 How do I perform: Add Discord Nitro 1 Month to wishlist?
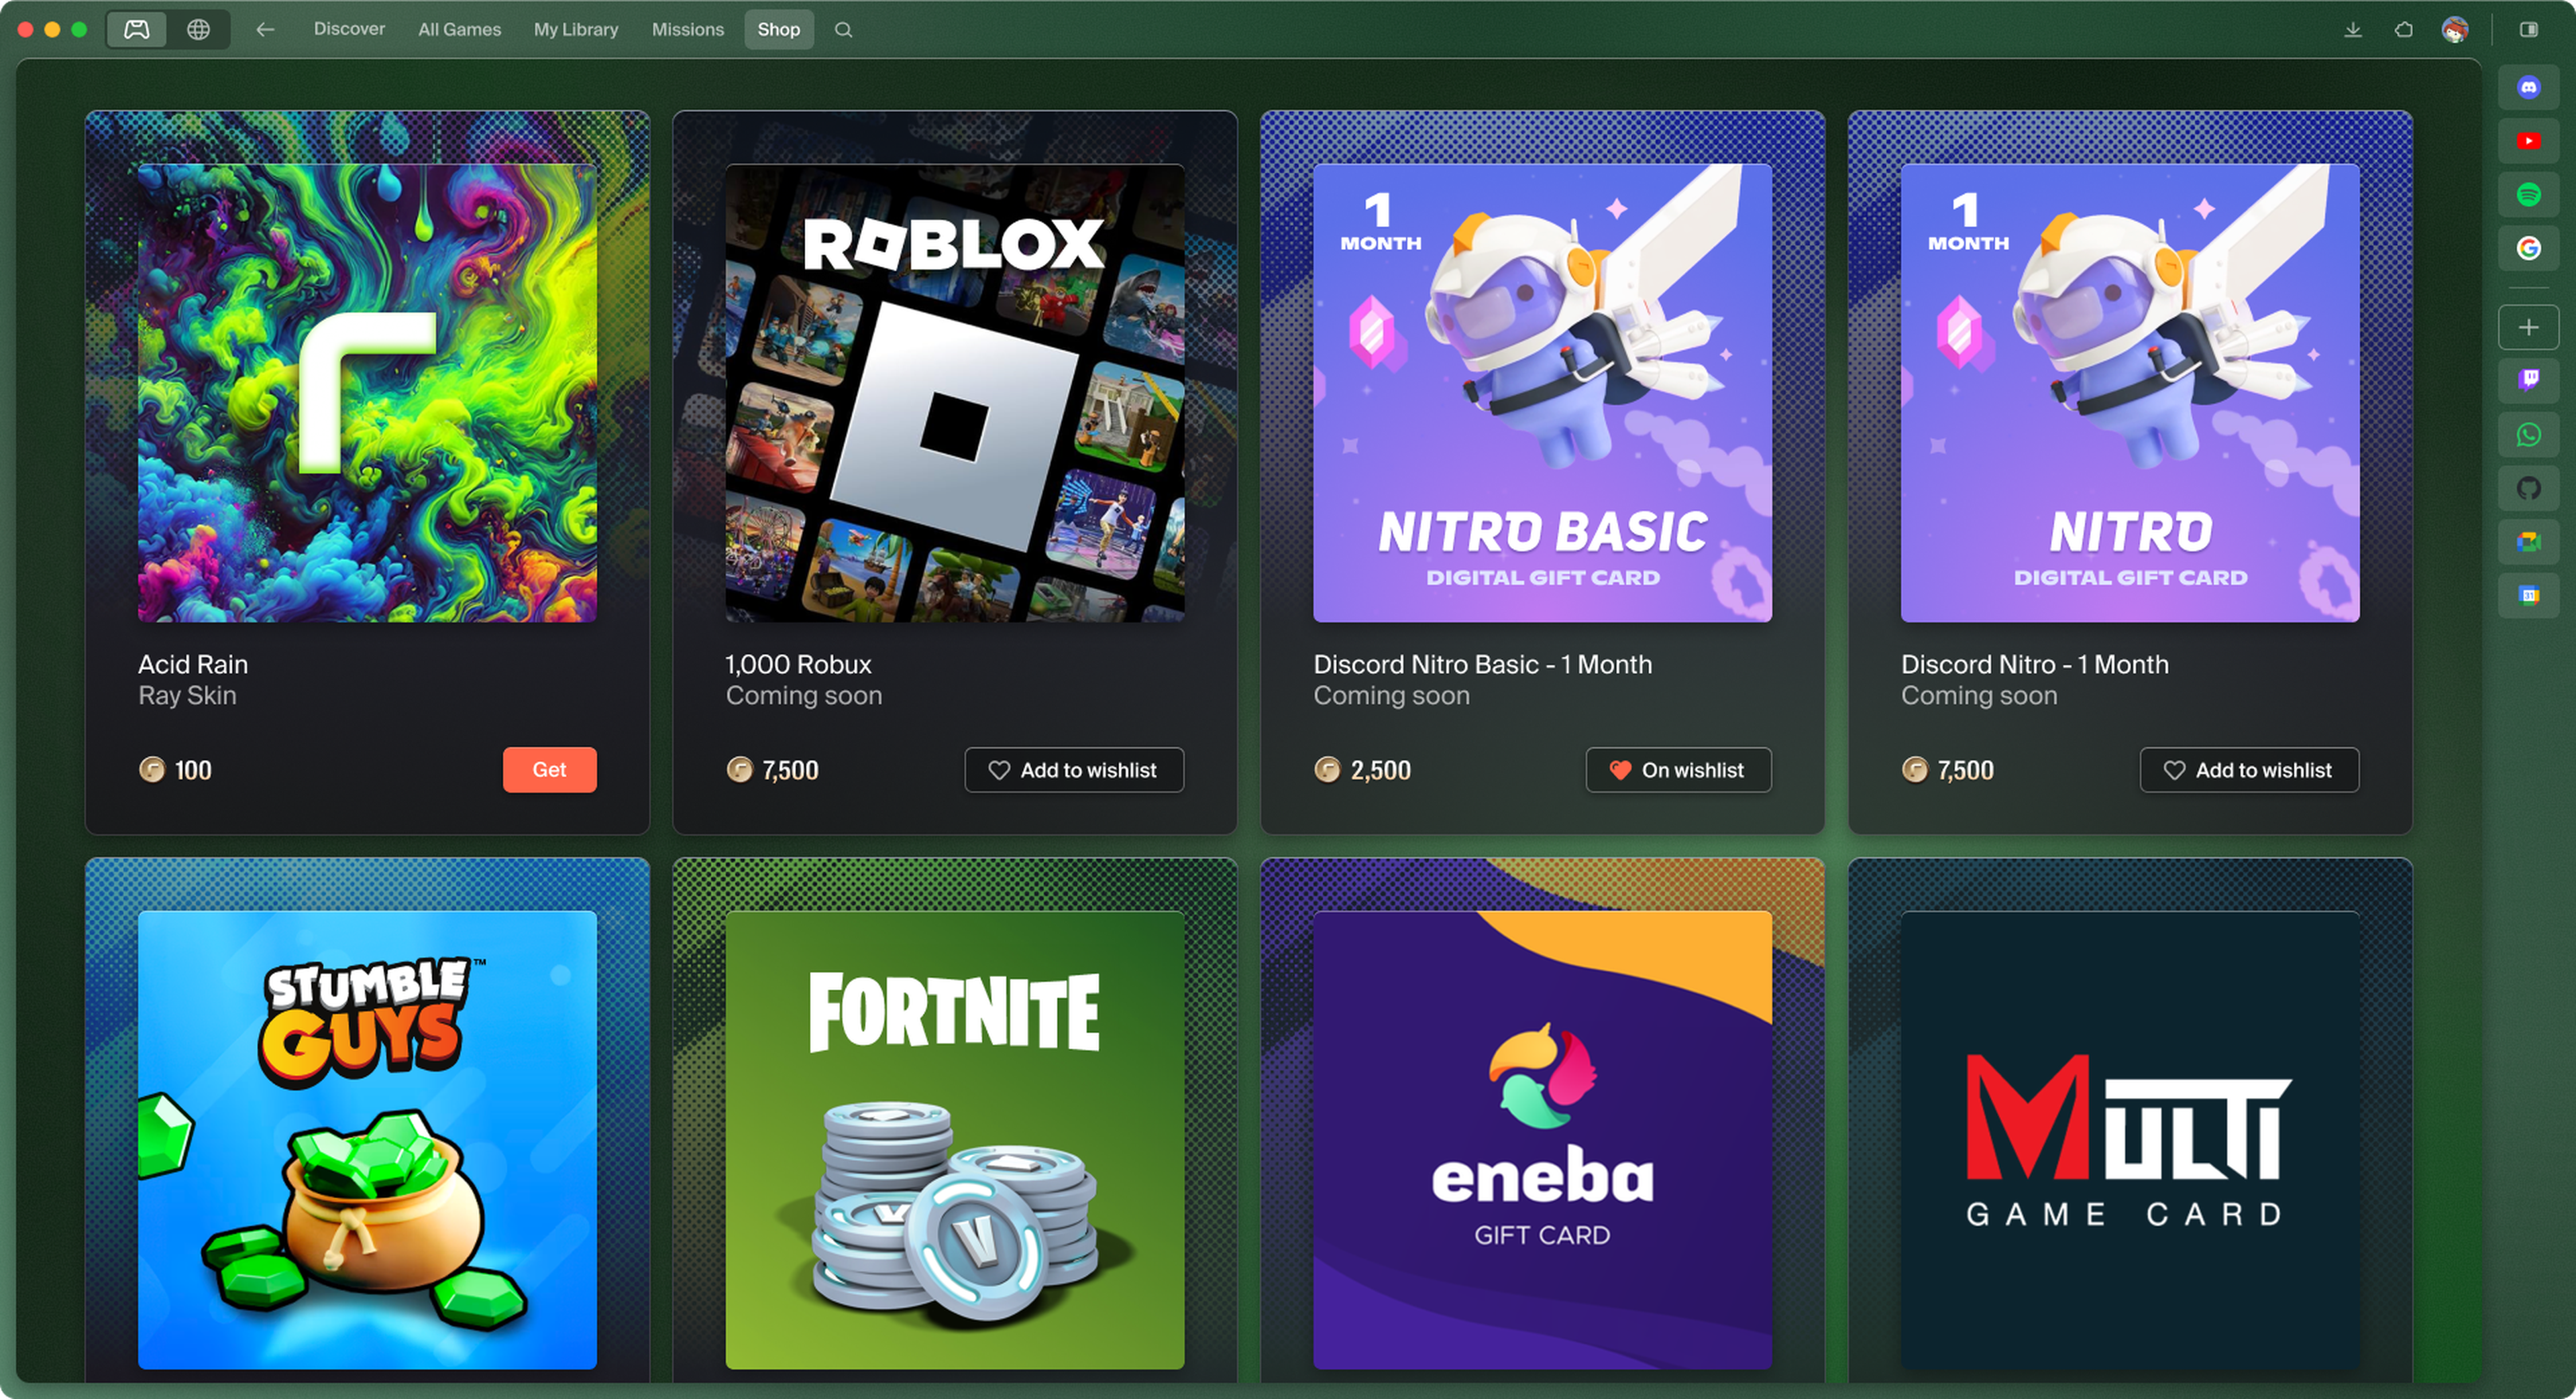(2249, 770)
